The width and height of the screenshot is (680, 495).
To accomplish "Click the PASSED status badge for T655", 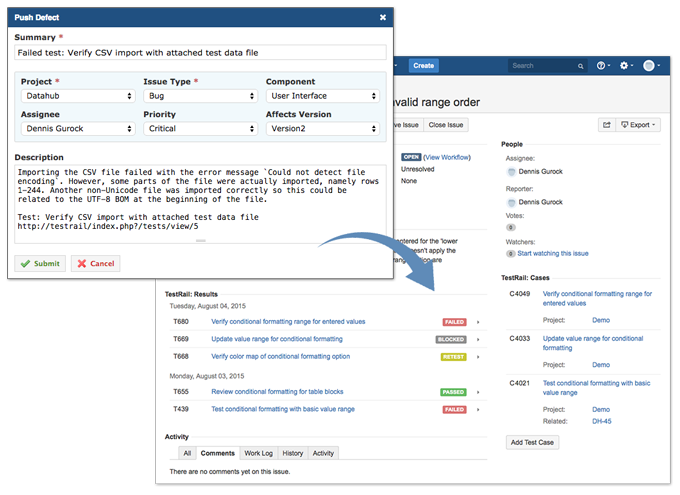I will pos(454,392).
